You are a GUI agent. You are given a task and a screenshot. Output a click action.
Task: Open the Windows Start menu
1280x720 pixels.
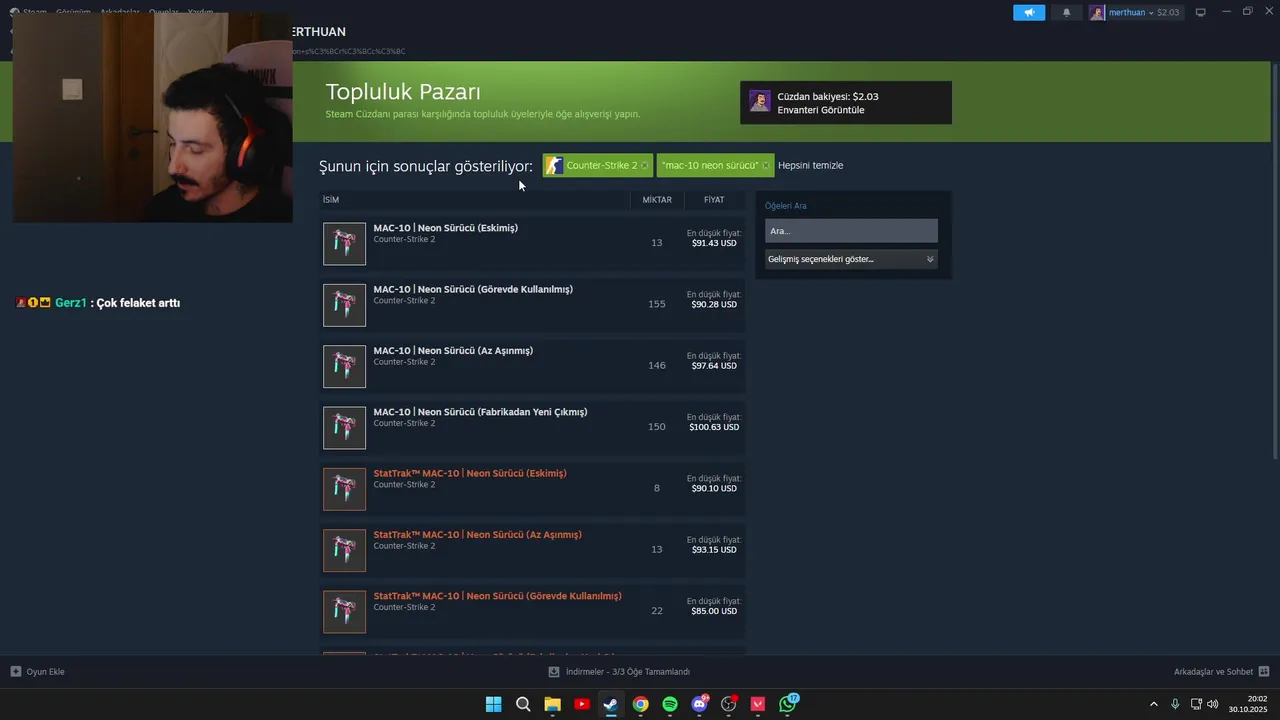(493, 704)
